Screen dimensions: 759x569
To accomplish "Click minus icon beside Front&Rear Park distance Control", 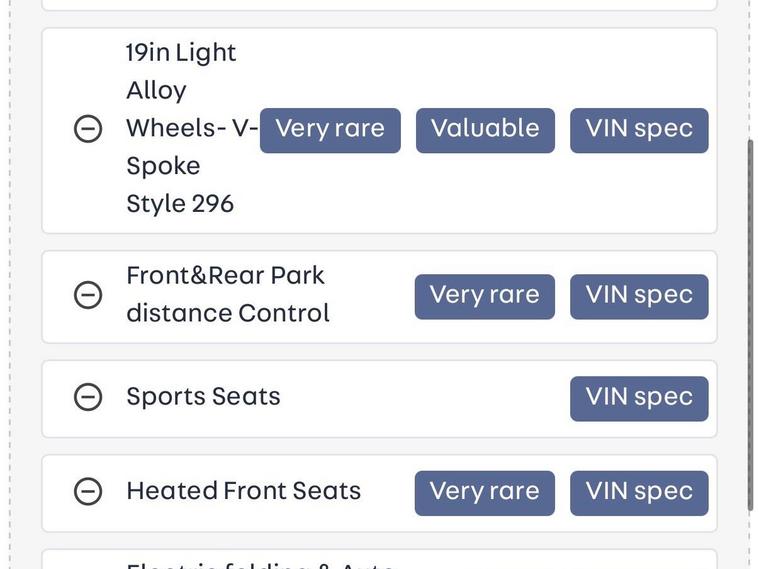I will [88, 295].
